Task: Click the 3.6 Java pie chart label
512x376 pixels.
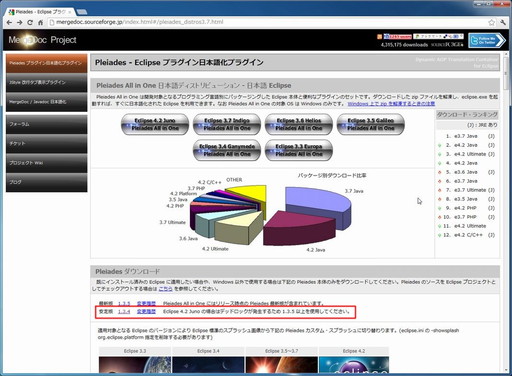Action: coord(188,239)
